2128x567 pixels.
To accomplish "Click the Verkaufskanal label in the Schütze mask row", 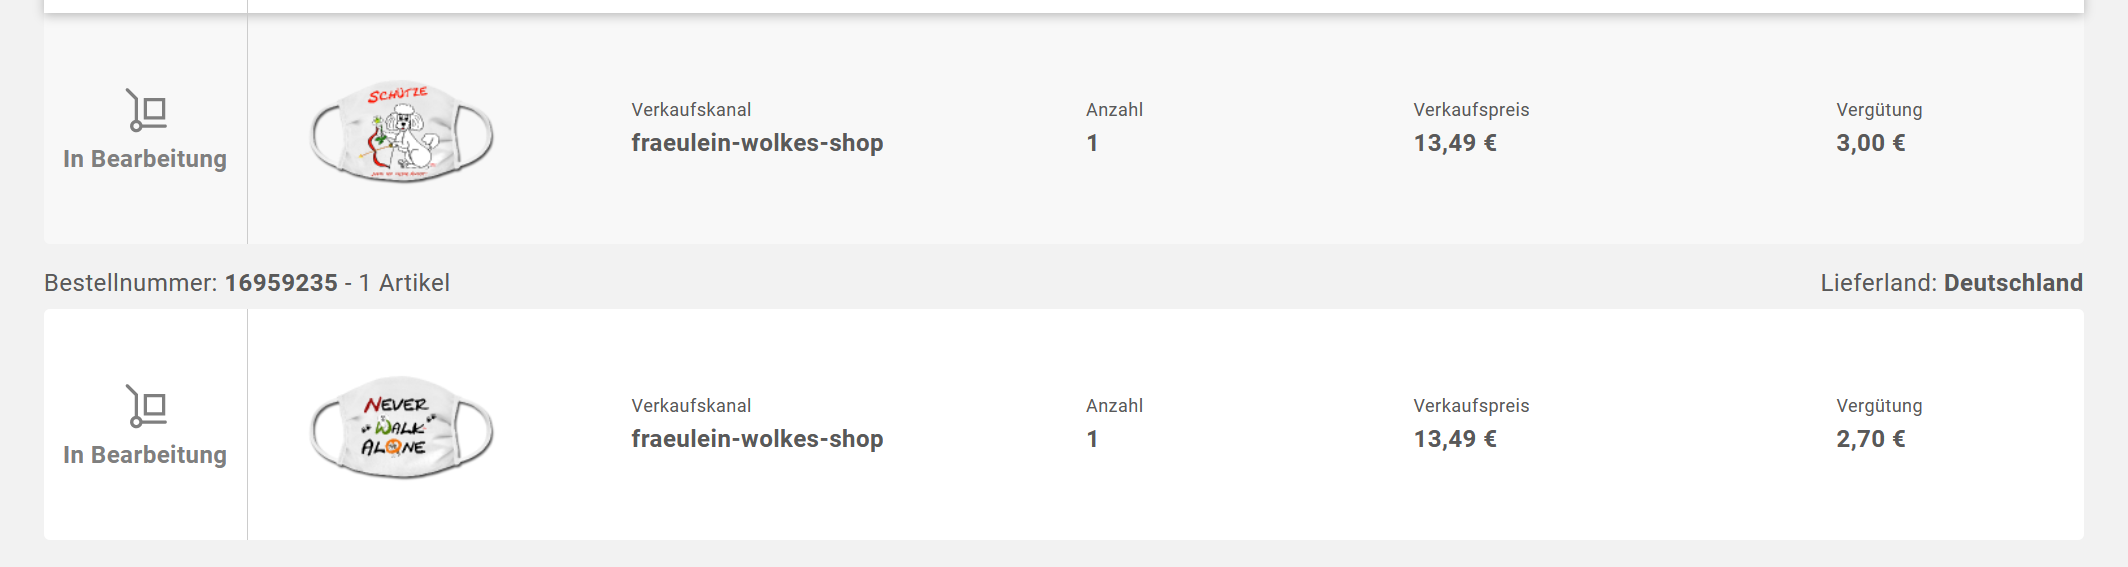I will pyautogui.click(x=691, y=110).
